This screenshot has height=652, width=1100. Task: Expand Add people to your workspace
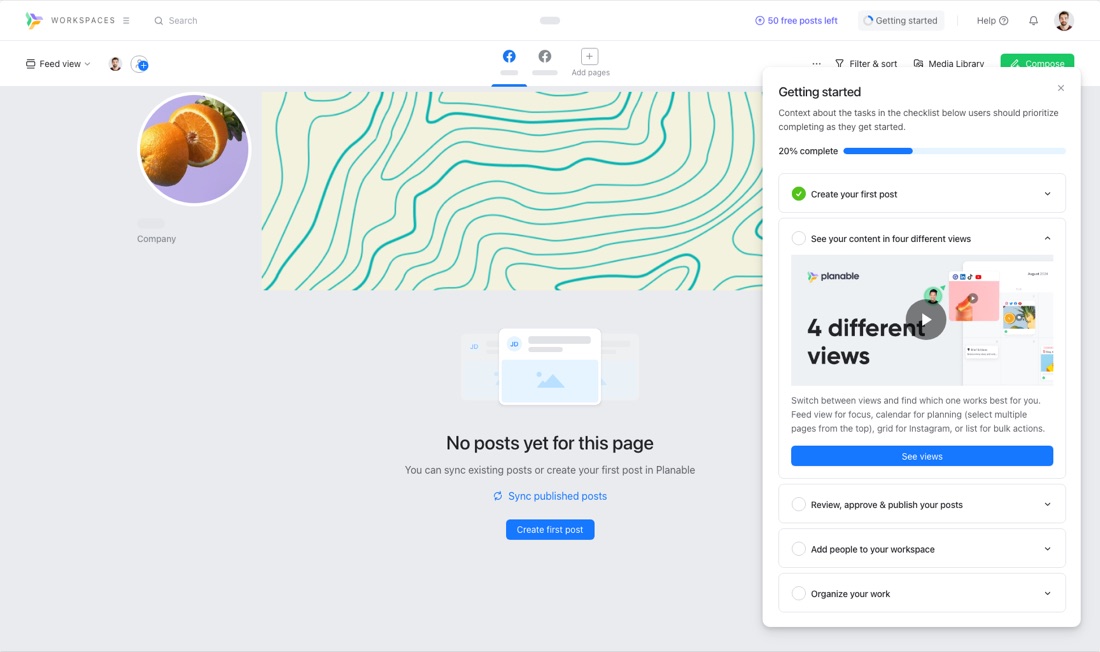pos(1047,549)
